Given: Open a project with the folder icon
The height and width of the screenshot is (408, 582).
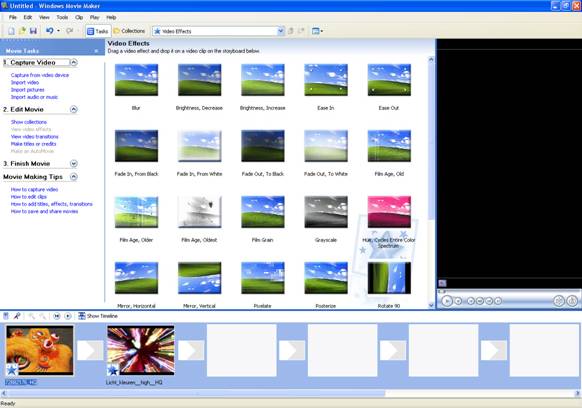Looking at the screenshot, I should [x=22, y=31].
